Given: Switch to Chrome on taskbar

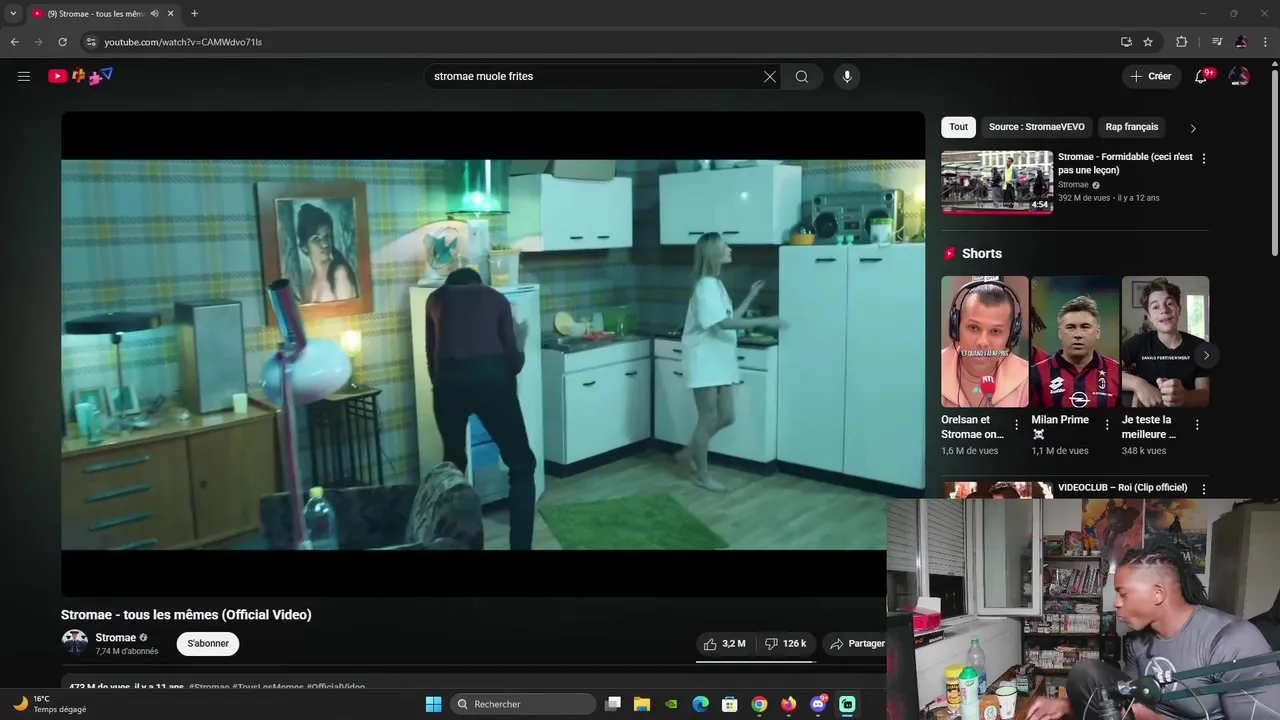Looking at the screenshot, I should tap(759, 704).
